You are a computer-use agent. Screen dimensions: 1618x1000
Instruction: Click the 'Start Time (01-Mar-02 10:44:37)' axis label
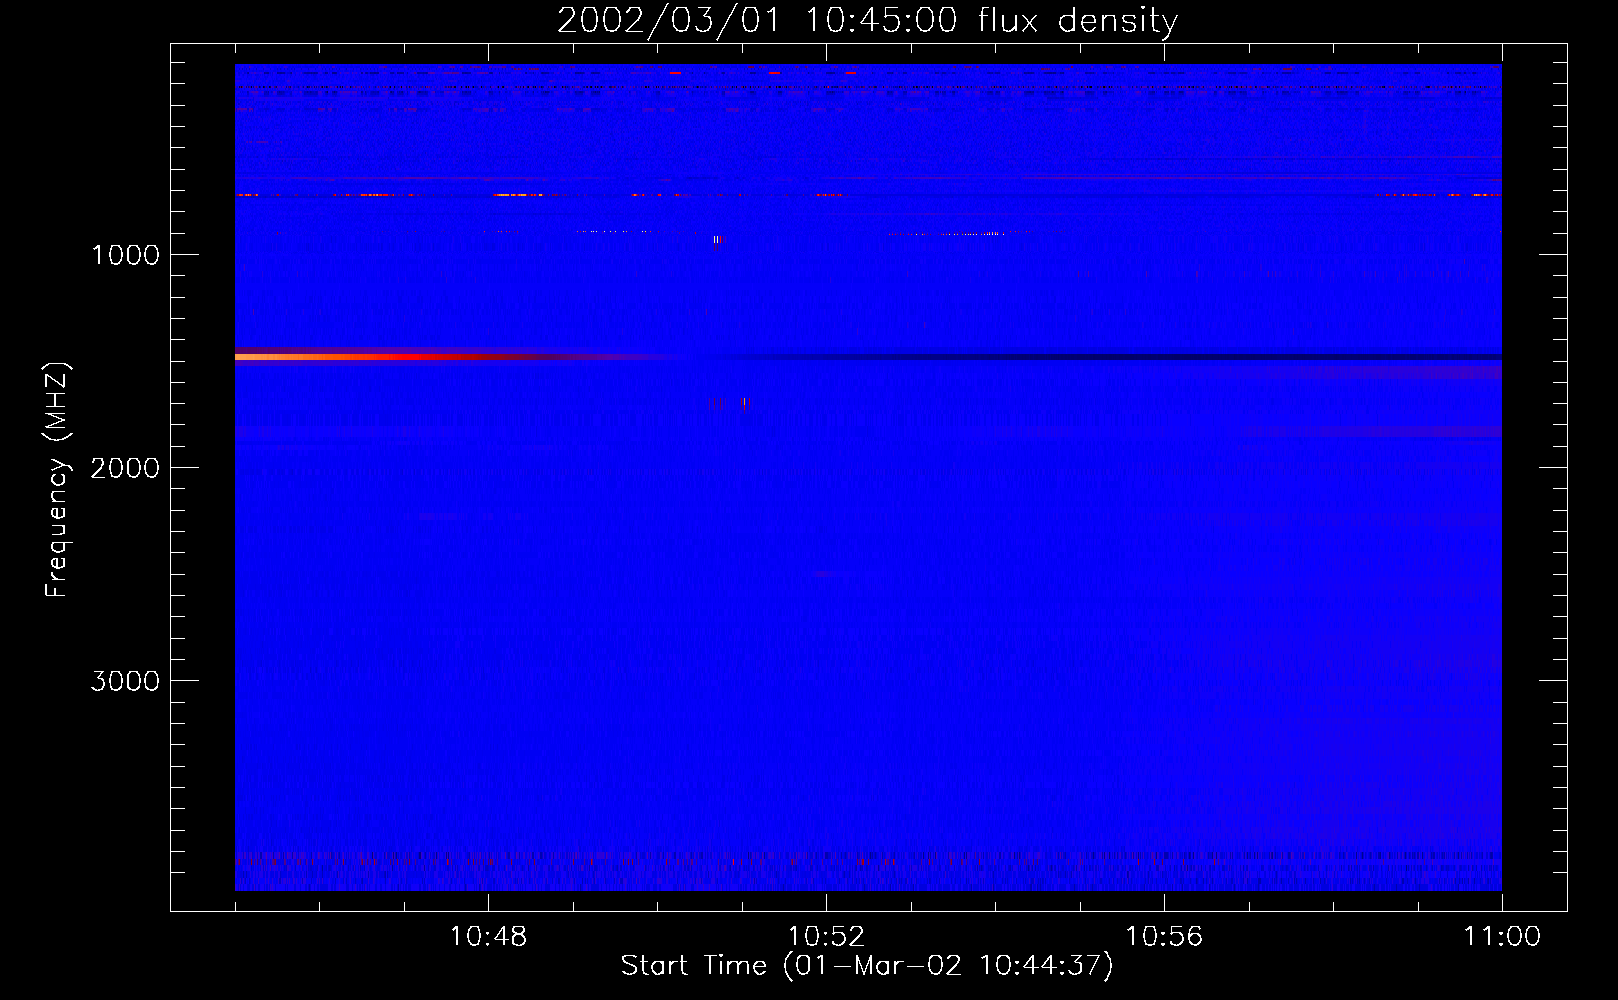[867, 966]
